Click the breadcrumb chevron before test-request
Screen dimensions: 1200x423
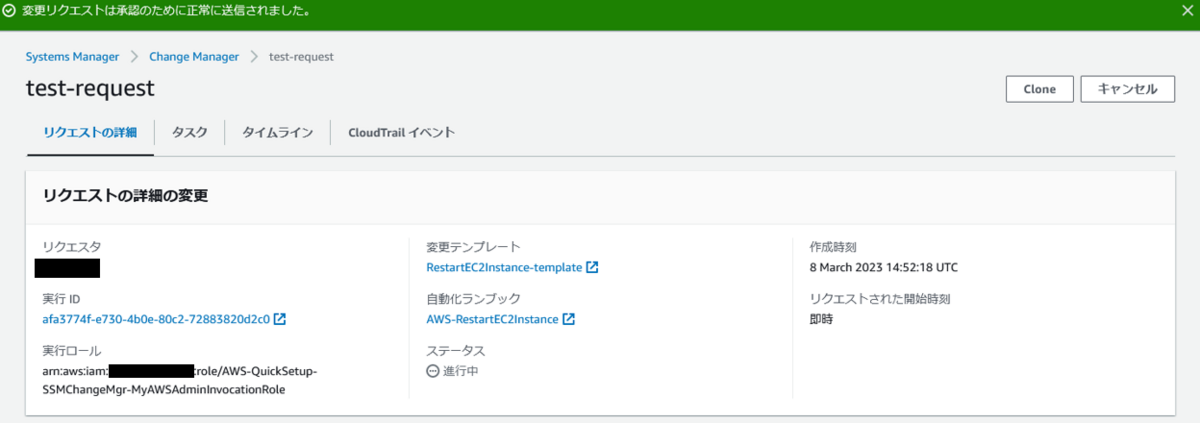coord(254,57)
